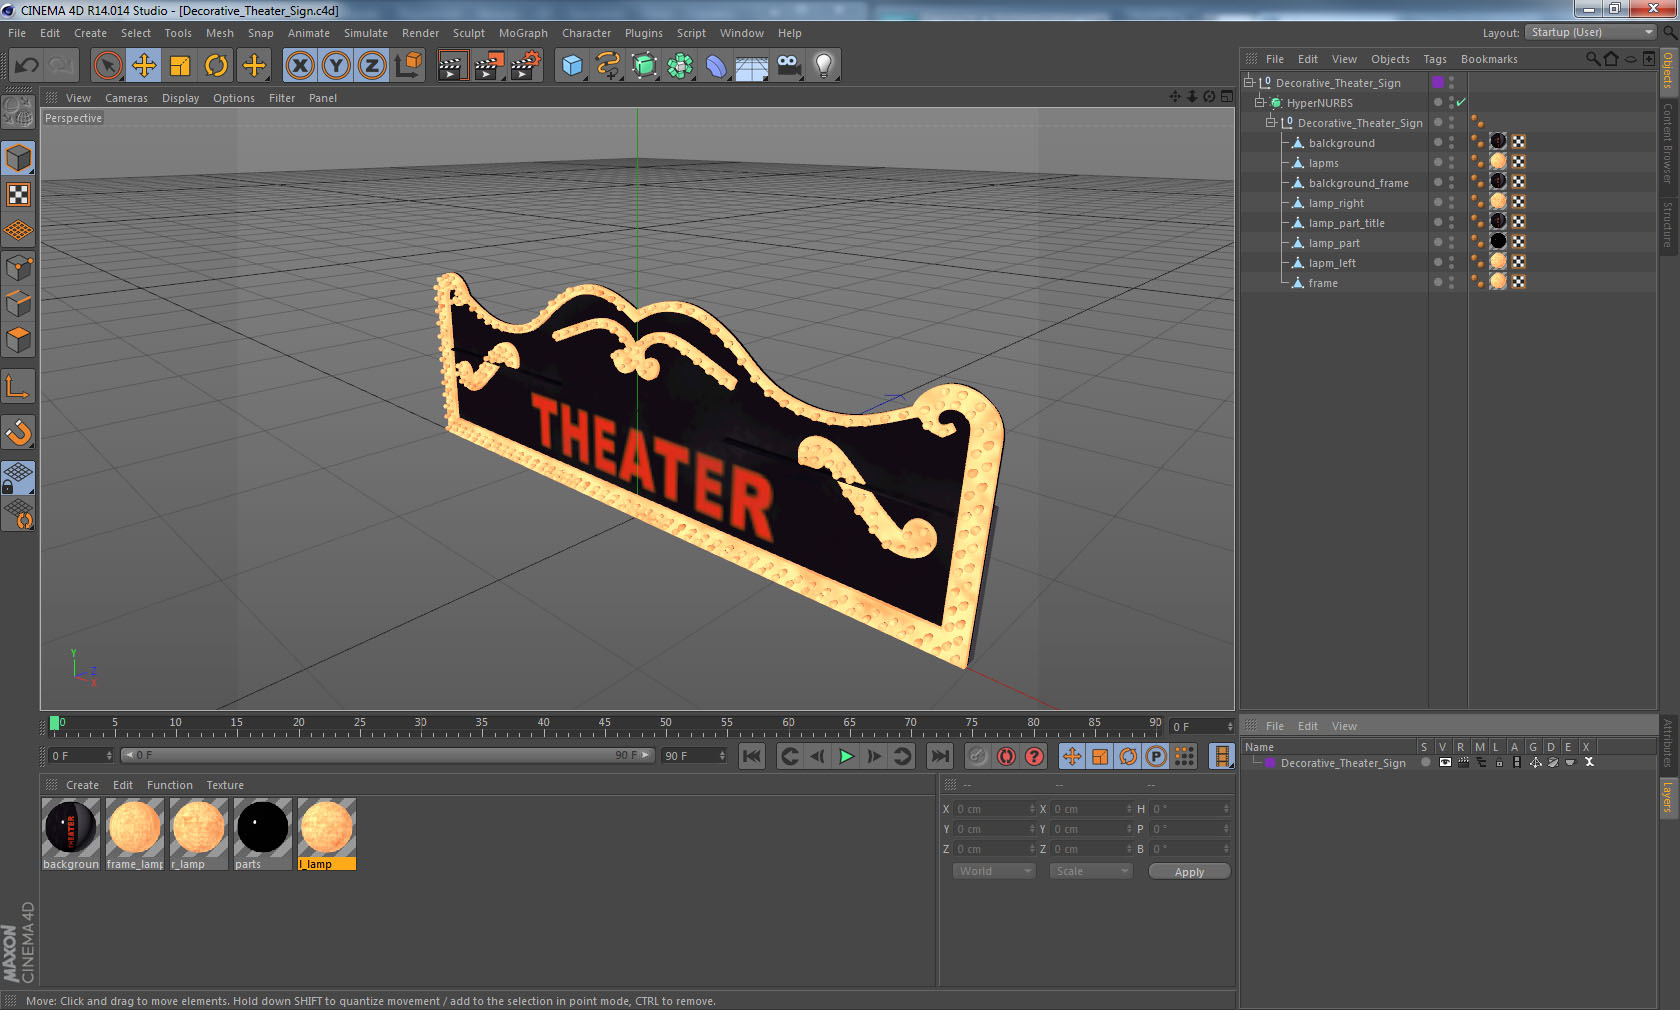Switch the coordinate system icon
The height and width of the screenshot is (1010, 1680).
408,66
